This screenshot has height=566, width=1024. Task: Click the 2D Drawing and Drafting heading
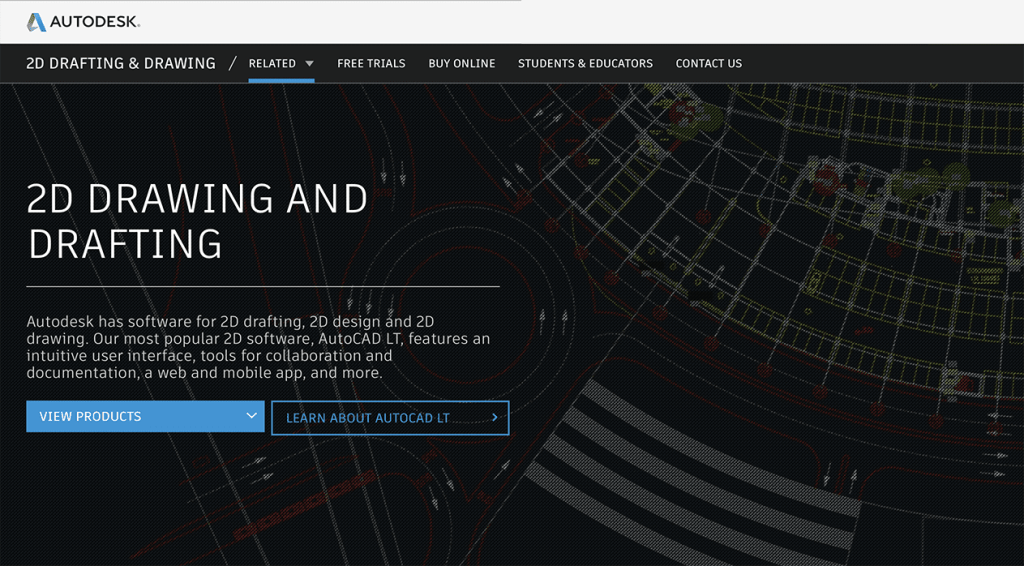tap(197, 221)
